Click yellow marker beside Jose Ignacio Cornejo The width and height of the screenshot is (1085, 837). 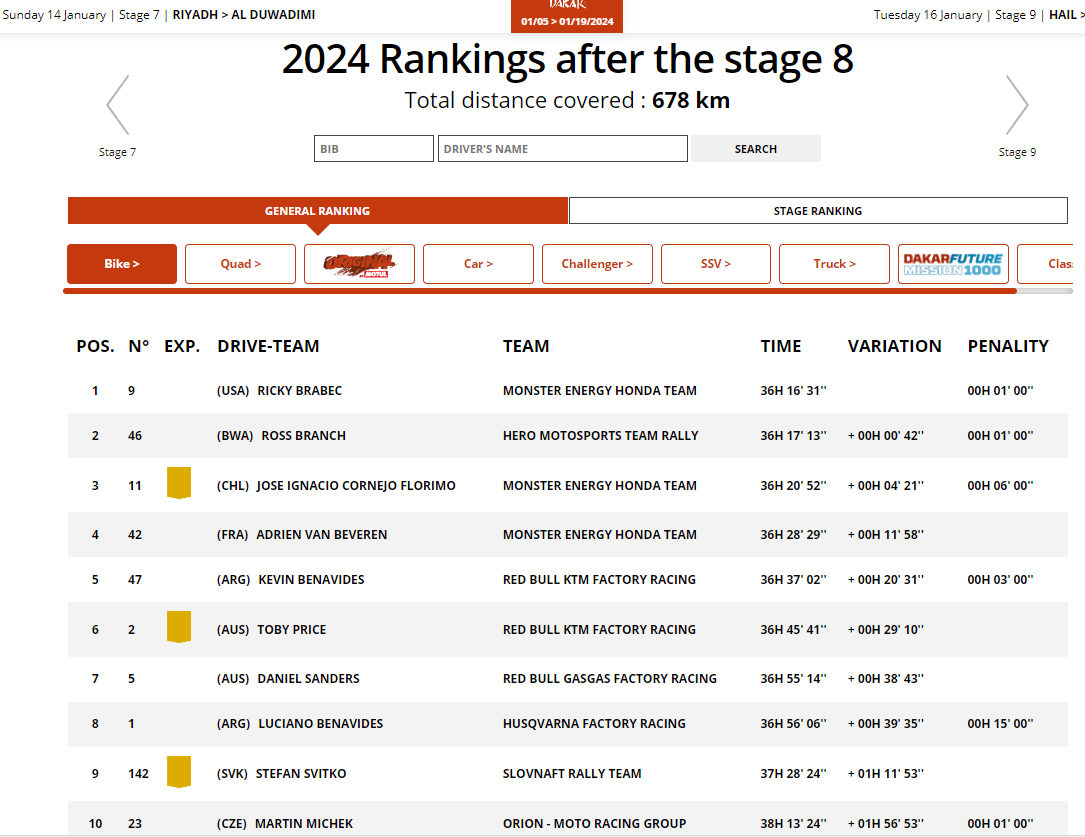[x=179, y=483]
